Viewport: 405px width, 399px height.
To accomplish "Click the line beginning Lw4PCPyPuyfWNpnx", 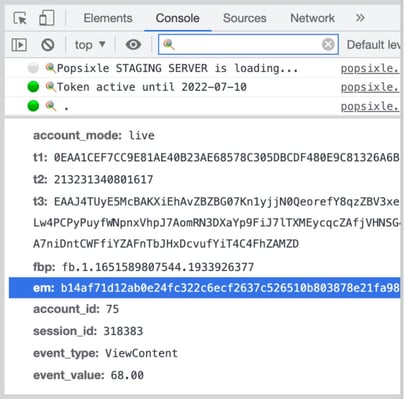I will click(216, 223).
